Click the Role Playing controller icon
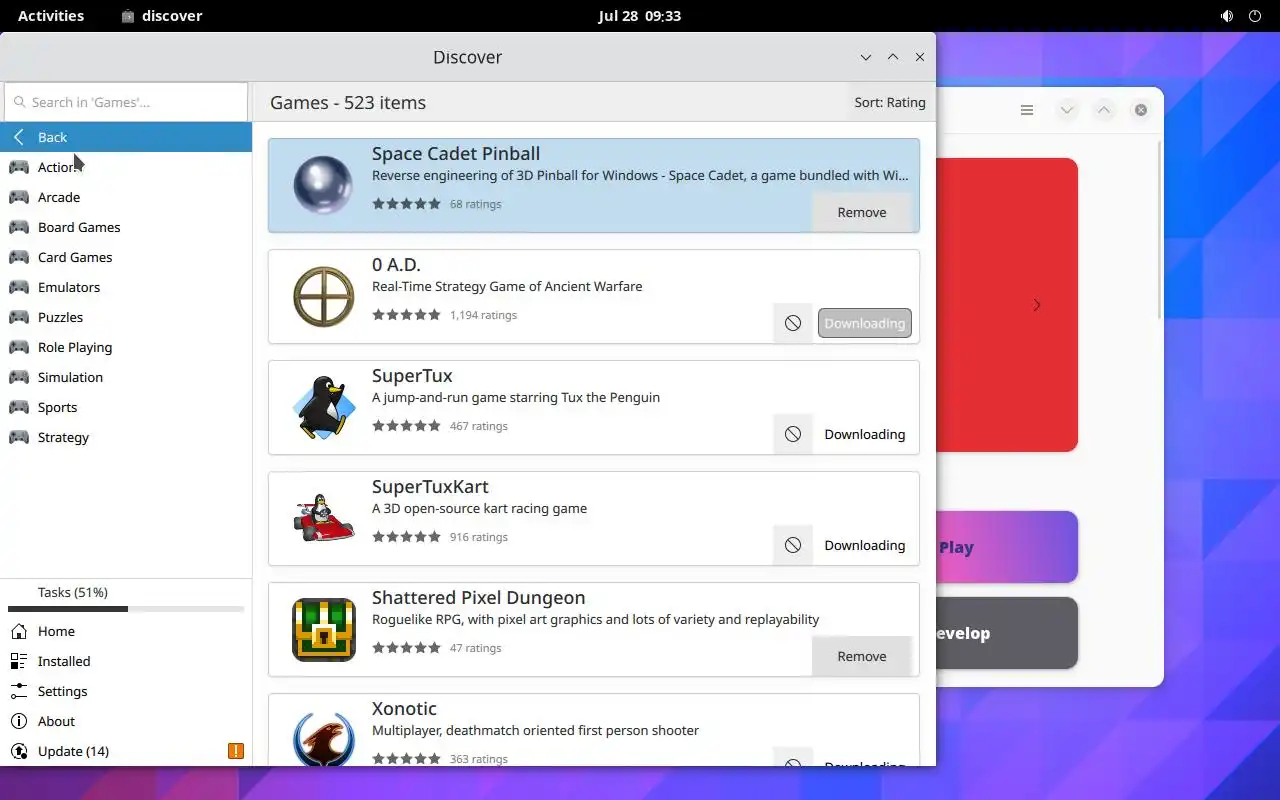 [x=19, y=347]
